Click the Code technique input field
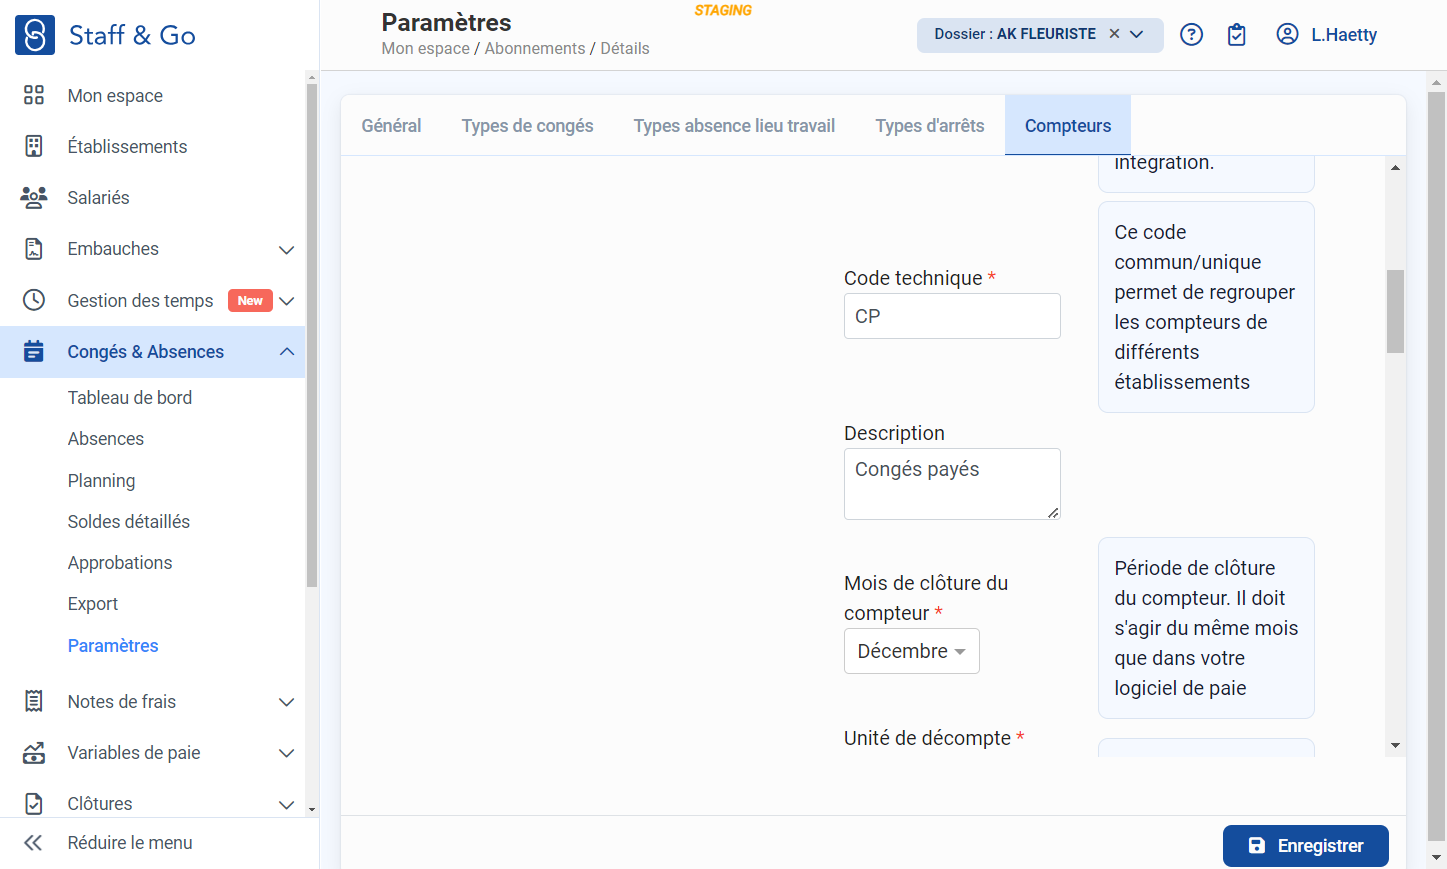The width and height of the screenshot is (1447, 869). click(952, 316)
